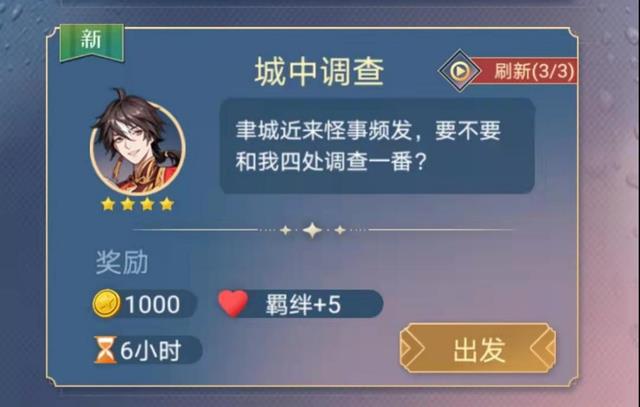Tap the 6小时 duration text

(x=150, y=350)
